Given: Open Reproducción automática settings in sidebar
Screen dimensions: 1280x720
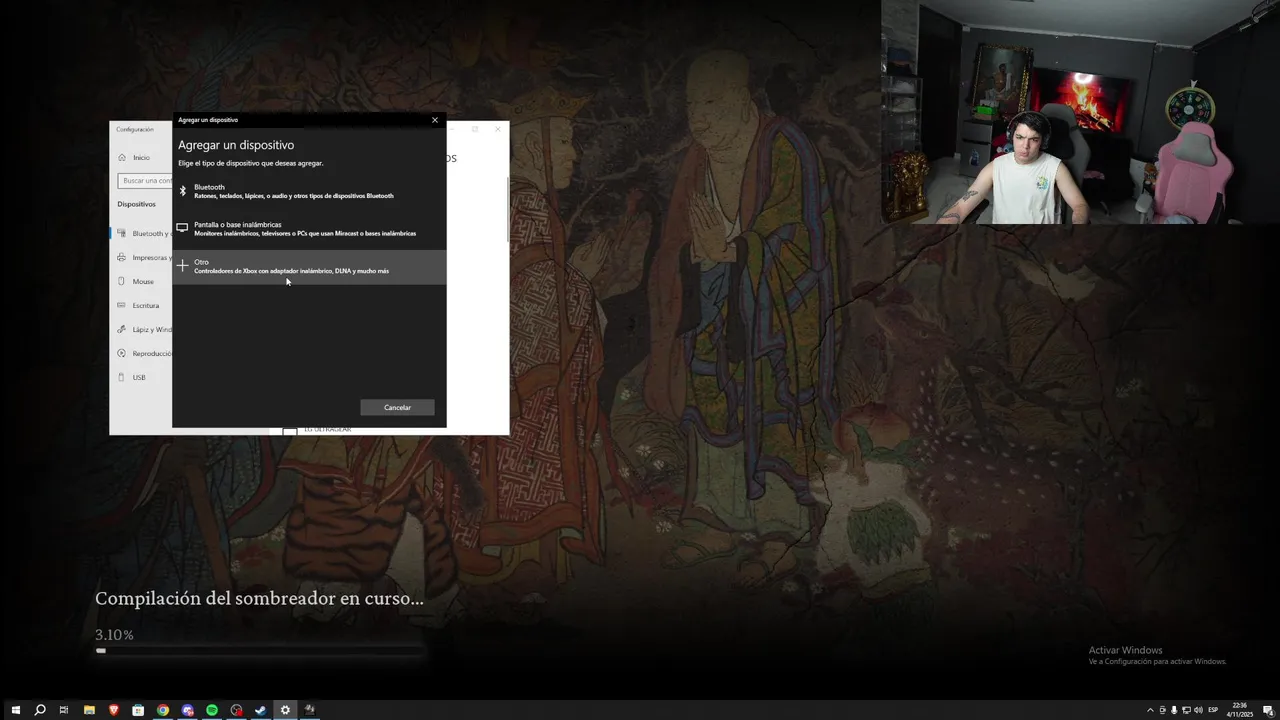Looking at the screenshot, I should coord(140,353).
